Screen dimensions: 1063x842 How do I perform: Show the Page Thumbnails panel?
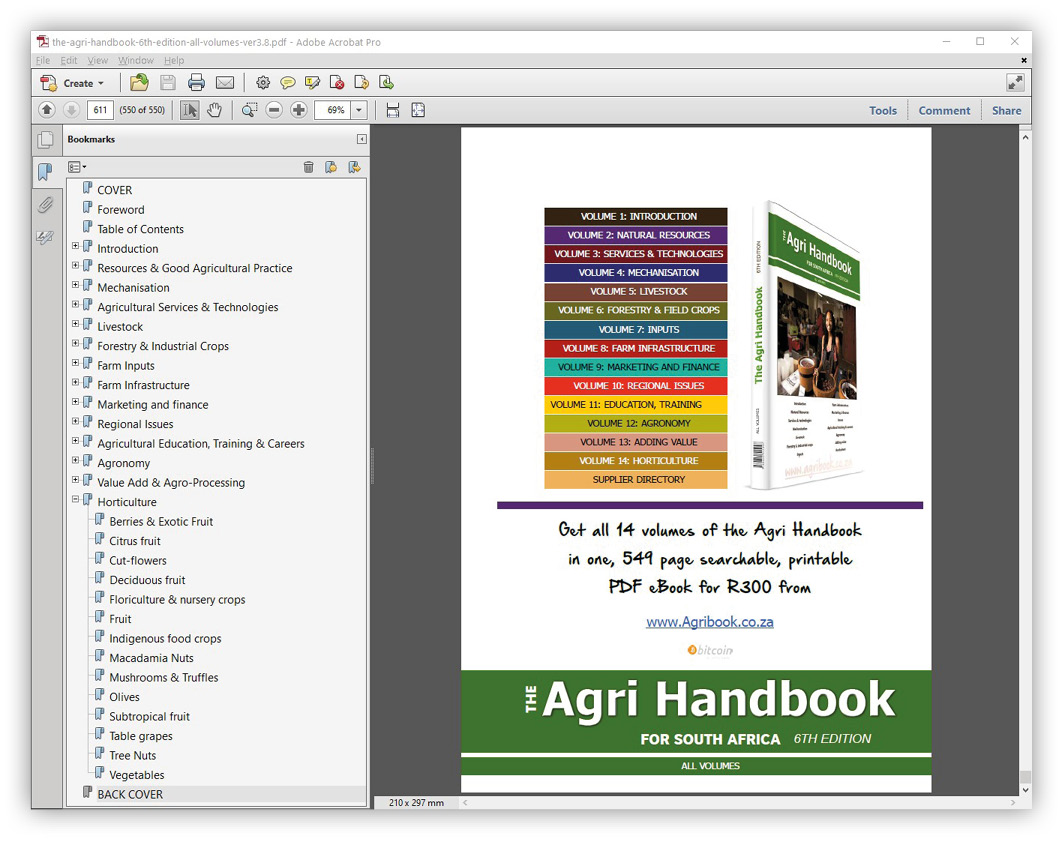click(x=45, y=141)
